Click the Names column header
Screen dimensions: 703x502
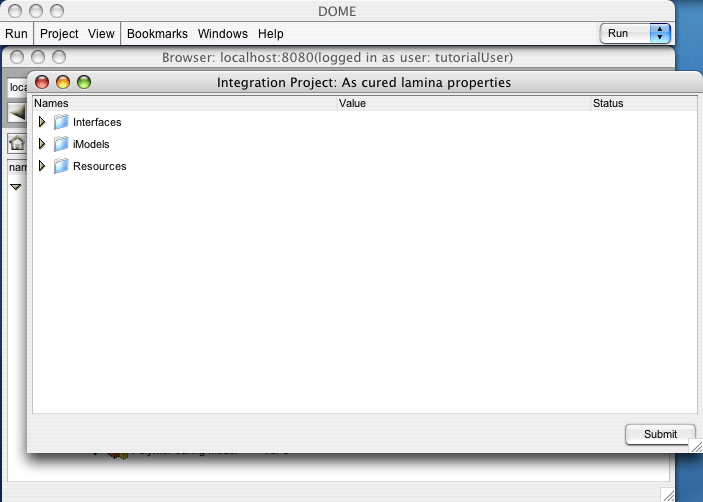point(184,103)
